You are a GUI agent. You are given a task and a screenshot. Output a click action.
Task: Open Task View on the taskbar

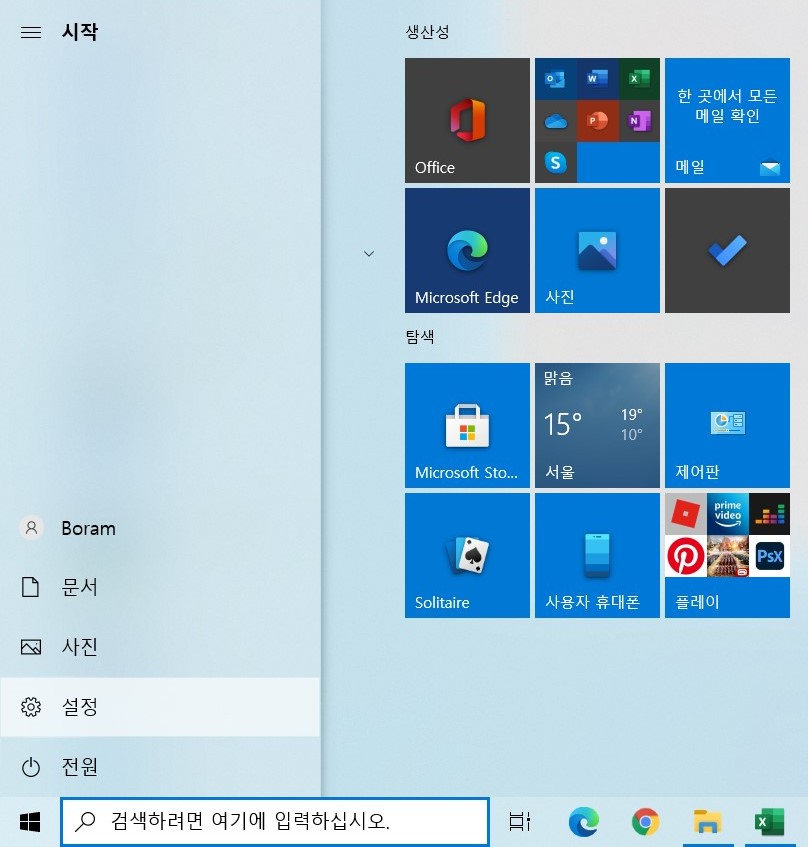(x=520, y=822)
